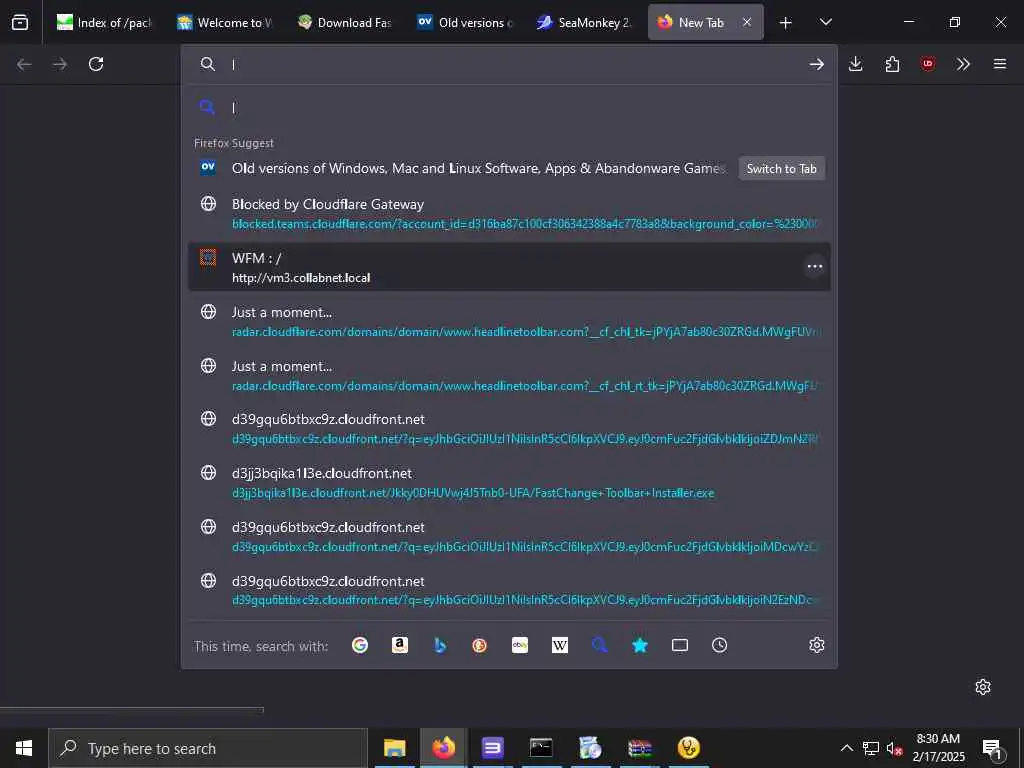The height and width of the screenshot is (768, 1024).
Task: Open http://vm3.collabnet.local URL
Action: pyautogui.click(x=301, y=278)
